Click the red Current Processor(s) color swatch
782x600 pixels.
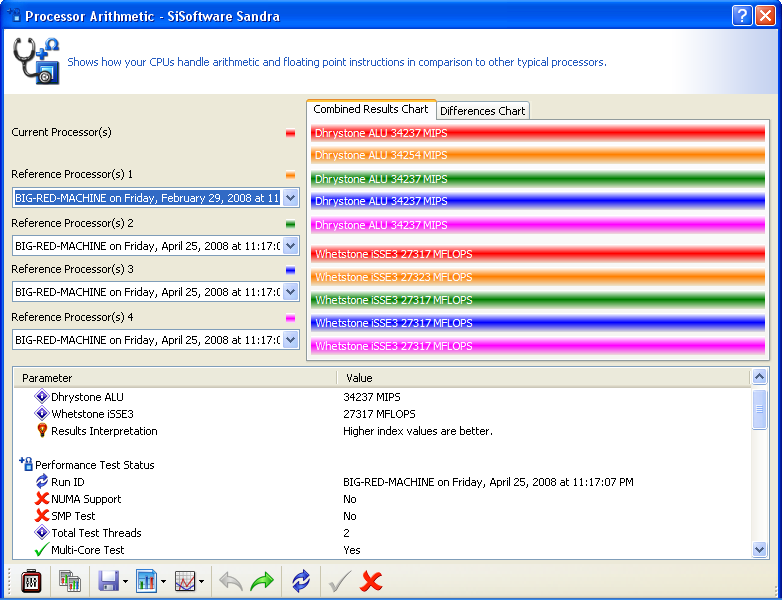click(x=290, y=133)
